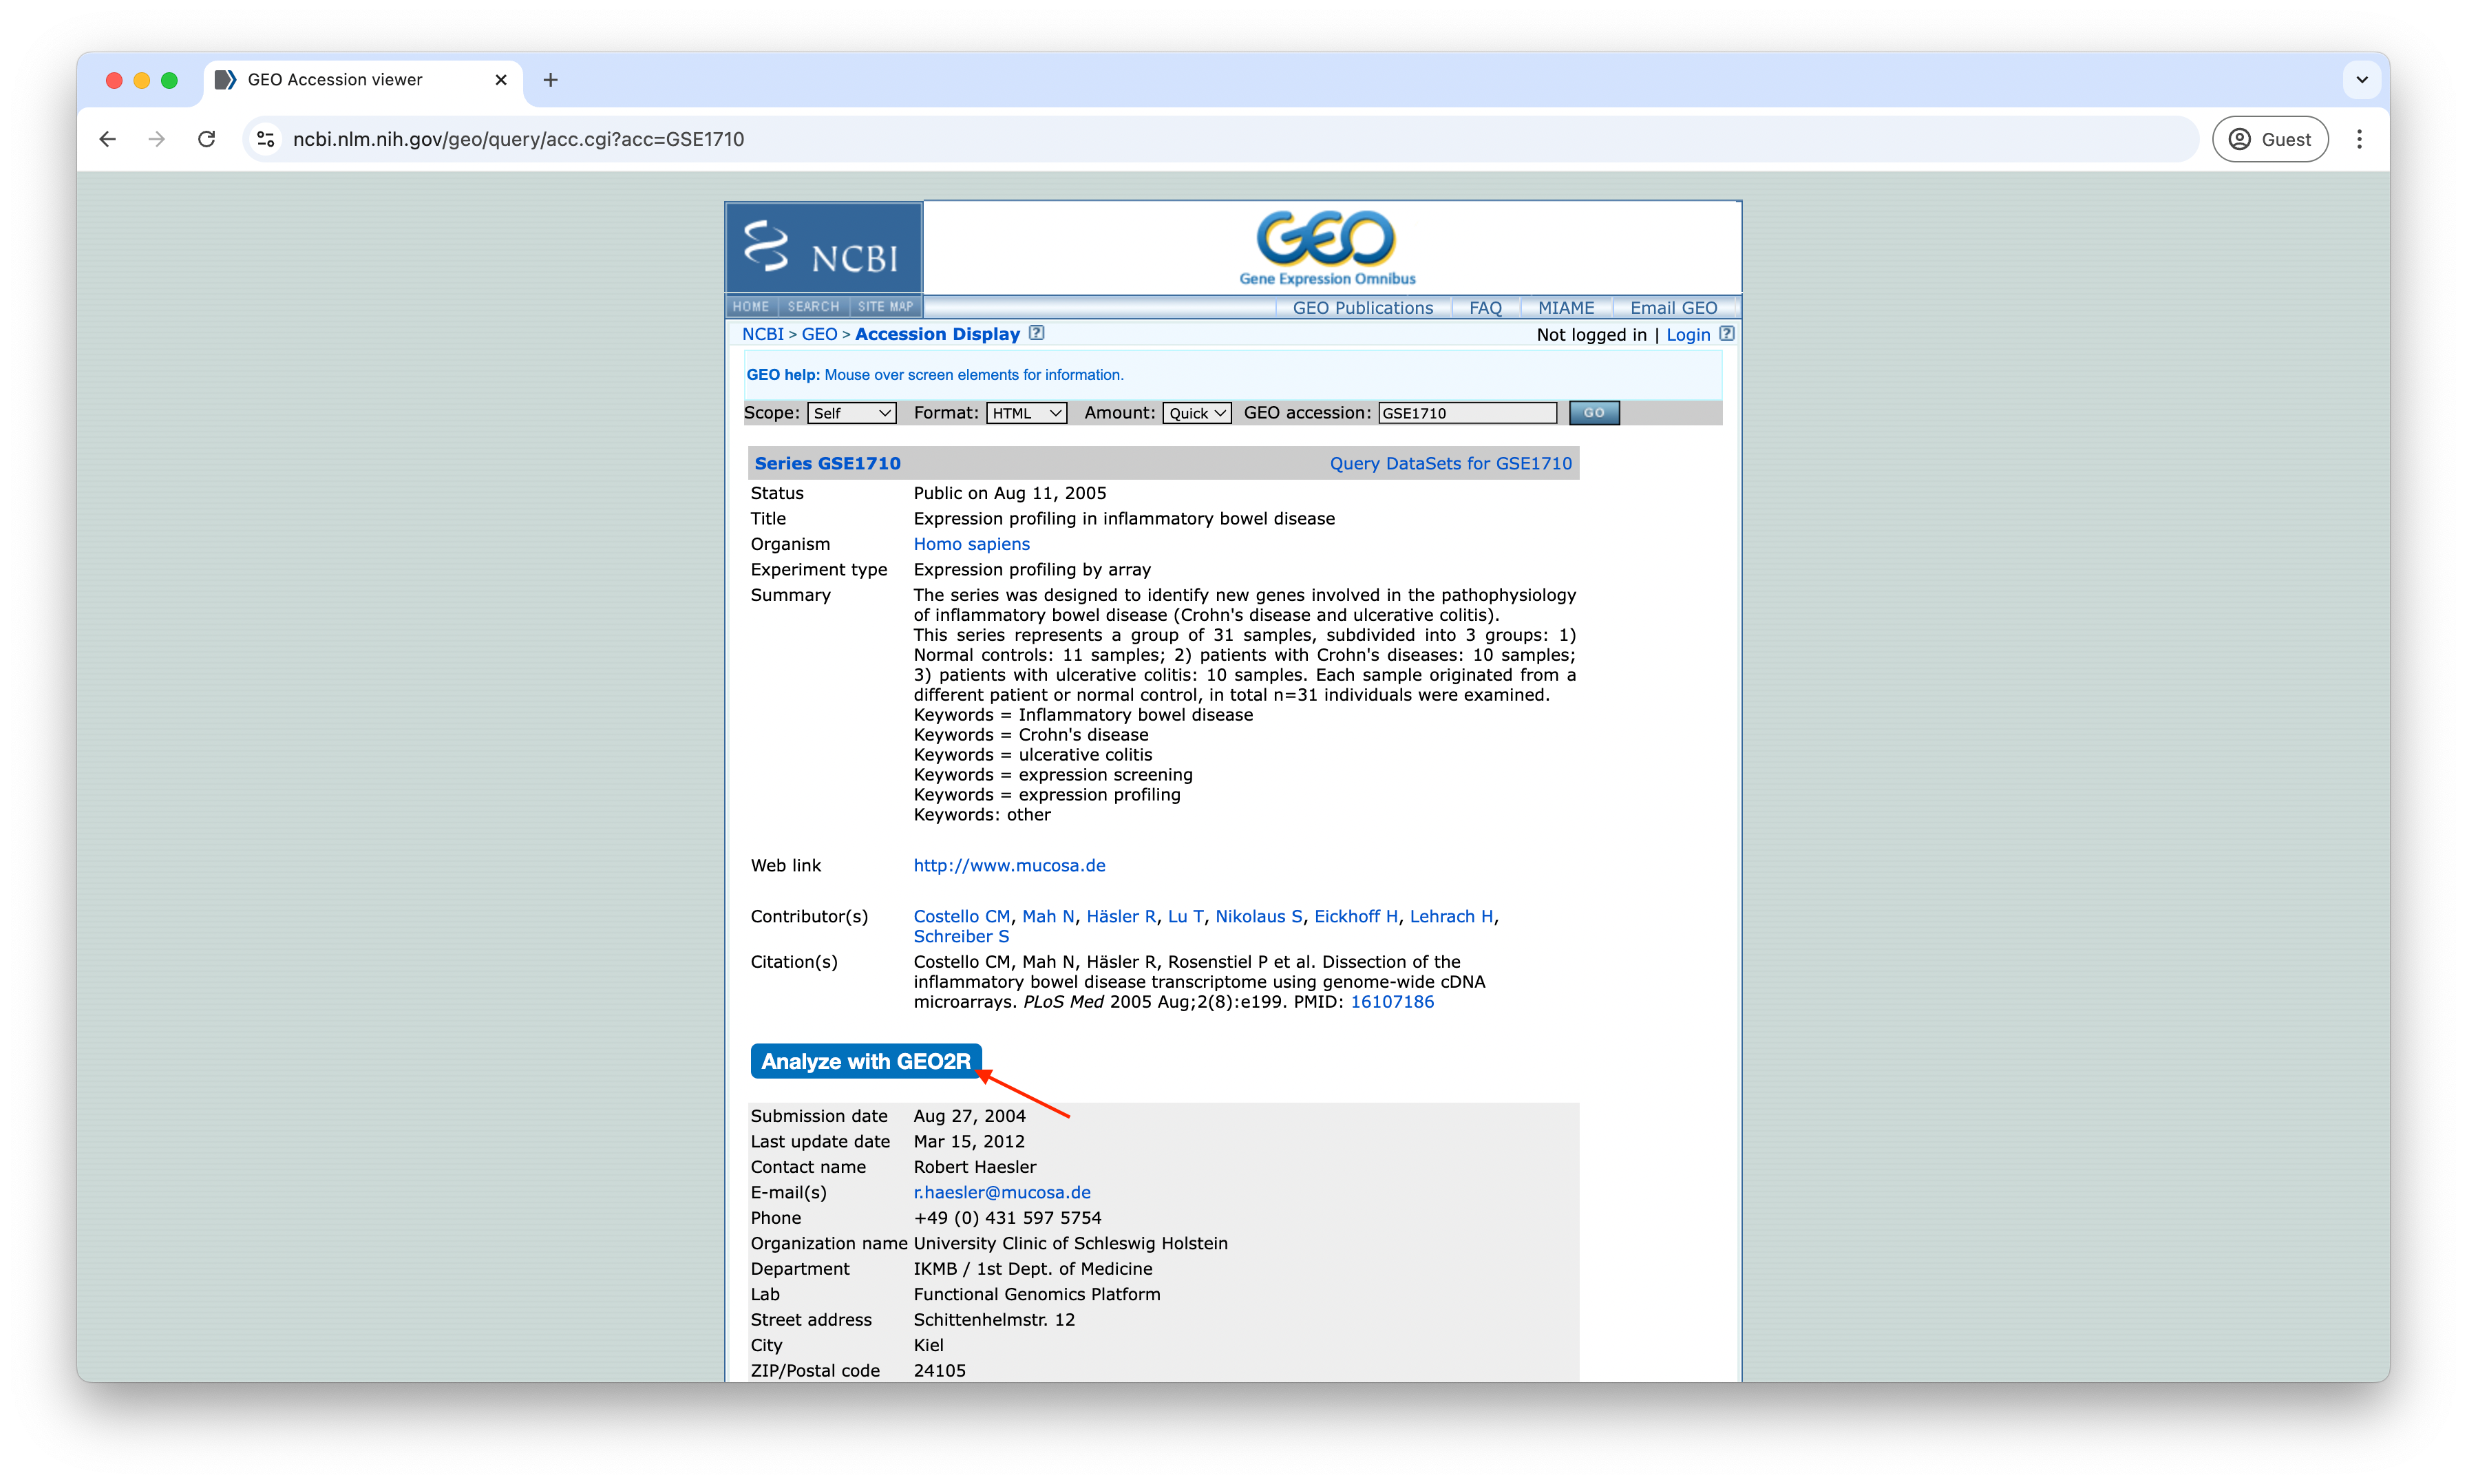Open the new tab plus button

551,80
